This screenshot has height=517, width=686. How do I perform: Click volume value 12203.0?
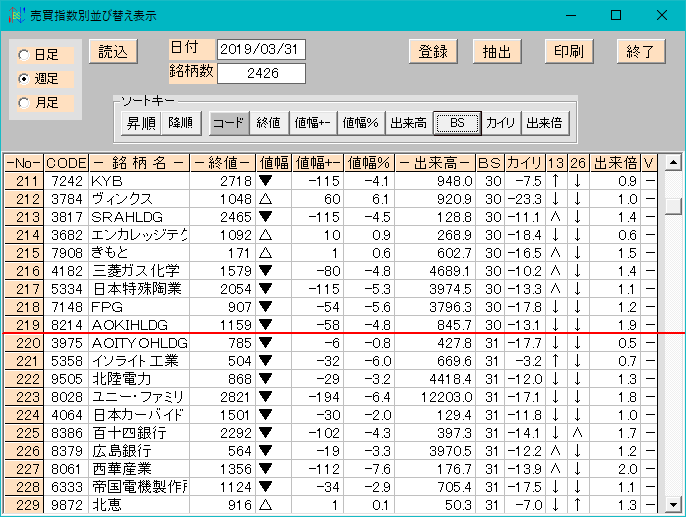pyautogui.click(x=447, y=397)
